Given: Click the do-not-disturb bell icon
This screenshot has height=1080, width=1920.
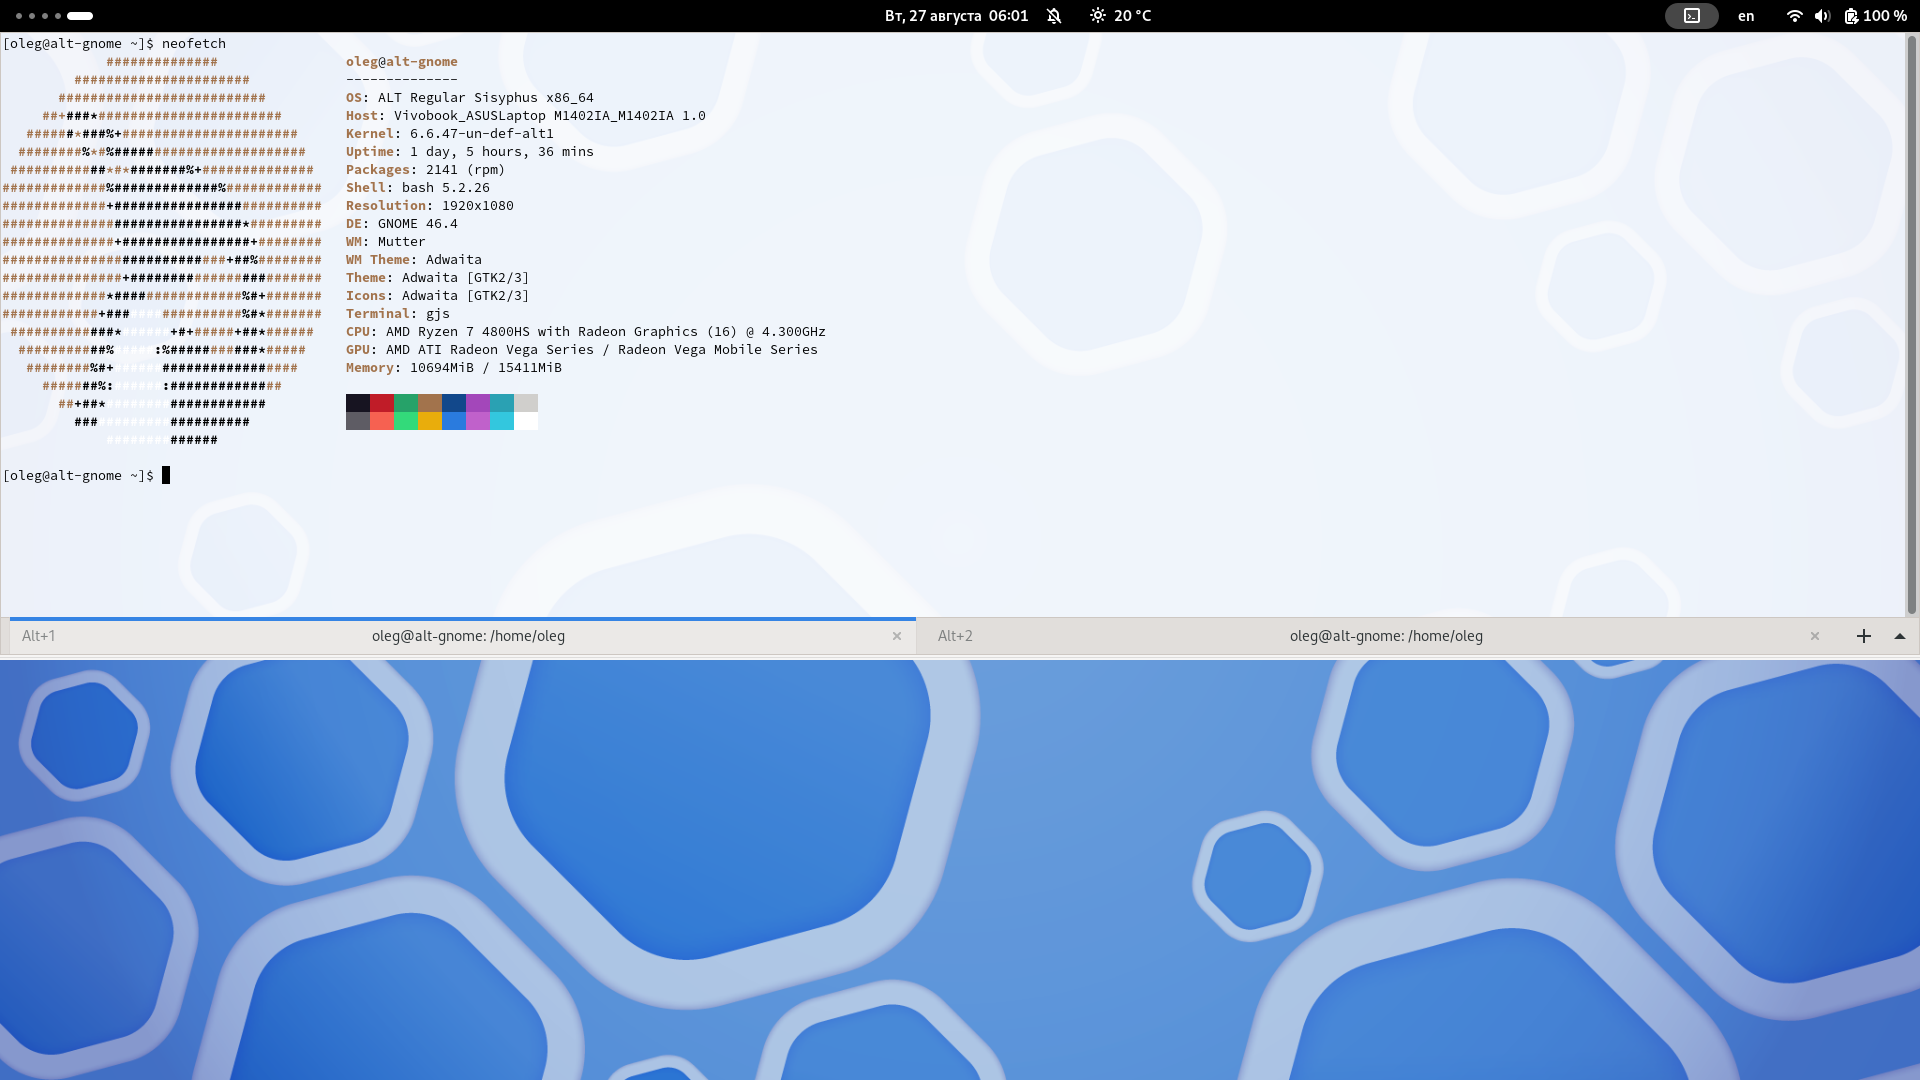Looking at the screenshot, I should 1054,16.
